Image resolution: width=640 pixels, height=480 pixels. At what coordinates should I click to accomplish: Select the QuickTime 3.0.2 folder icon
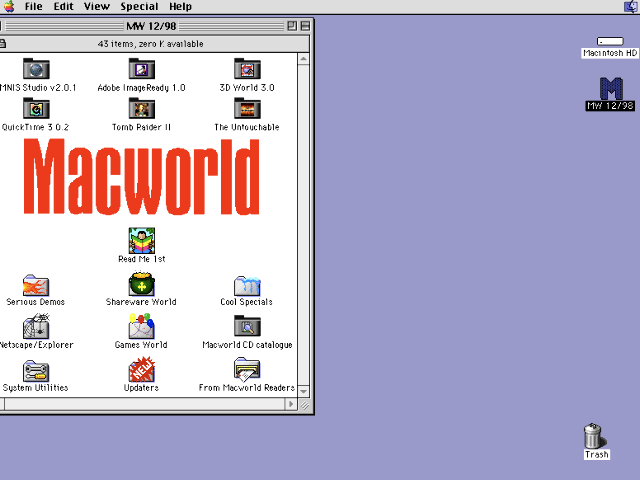pyautogui.click(x=36, y=108)
